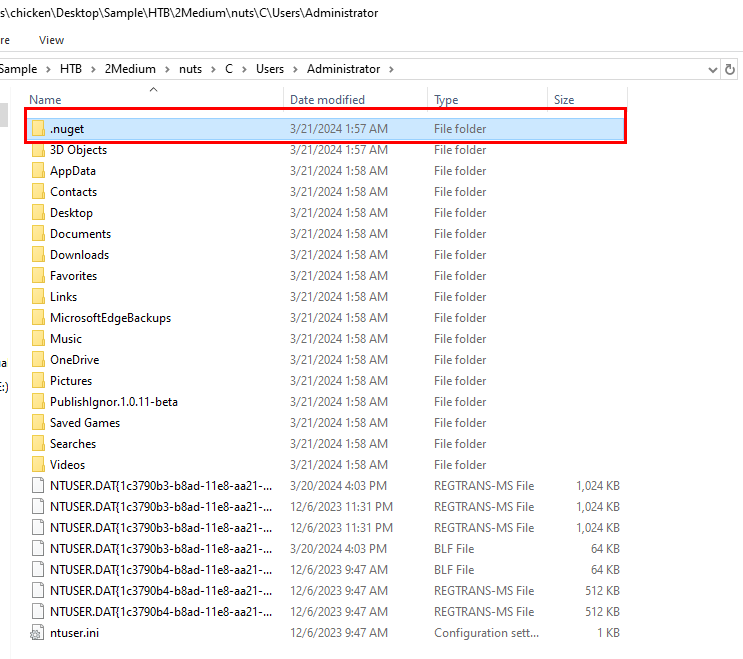Navigate to the Users breadcrumb

[x=269, y=69]
